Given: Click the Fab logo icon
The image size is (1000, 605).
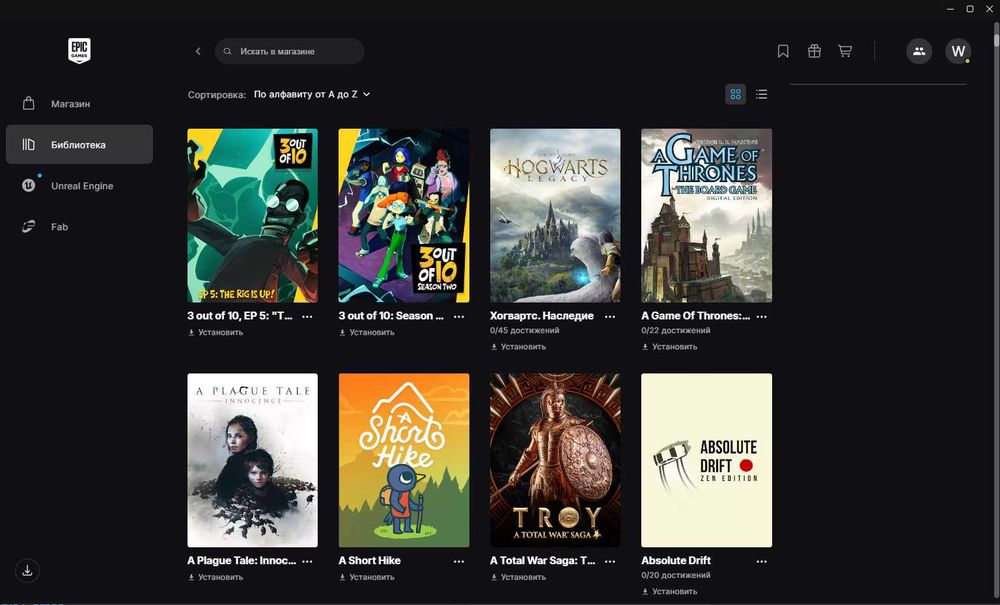Looking at the screenshot, I should [29, 227].
